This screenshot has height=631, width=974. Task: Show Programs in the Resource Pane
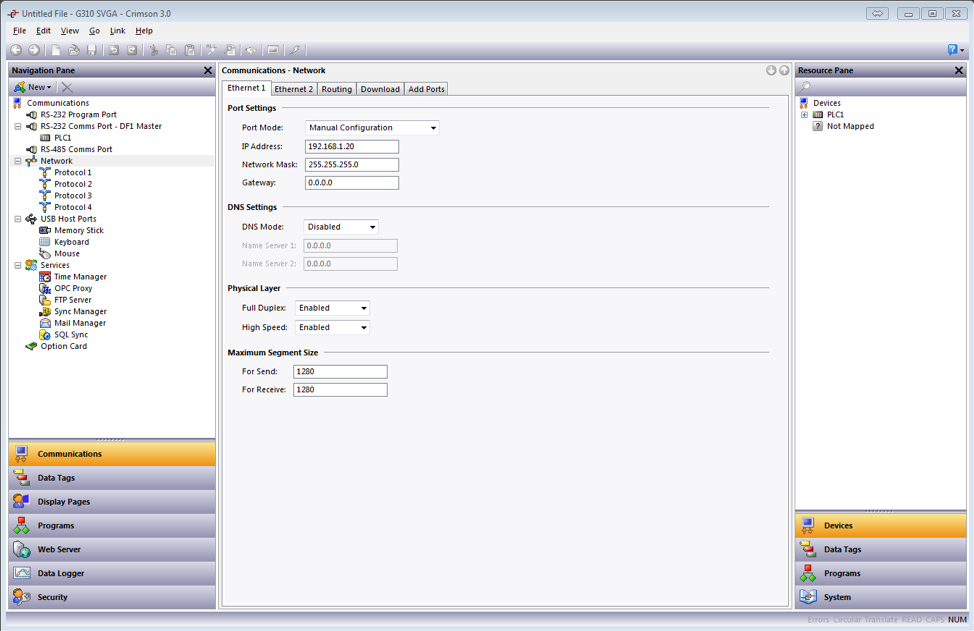tap(881, 573)
